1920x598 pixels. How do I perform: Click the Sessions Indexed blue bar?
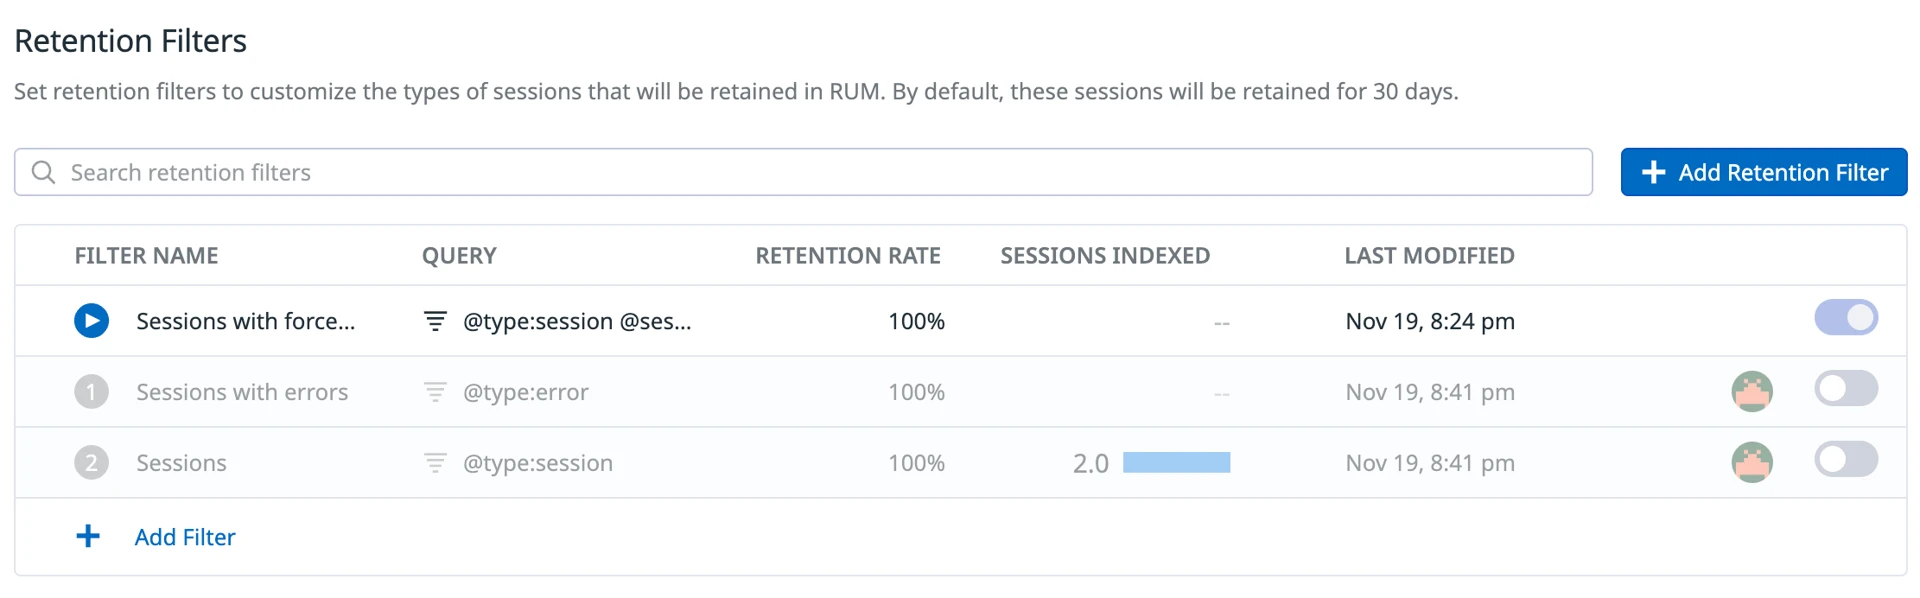coord(1176,463)
